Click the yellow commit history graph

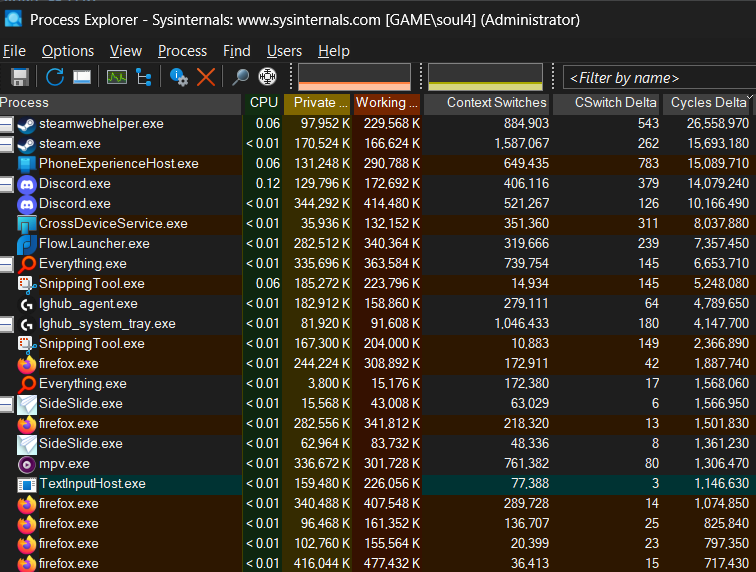(x=485, y=77)
